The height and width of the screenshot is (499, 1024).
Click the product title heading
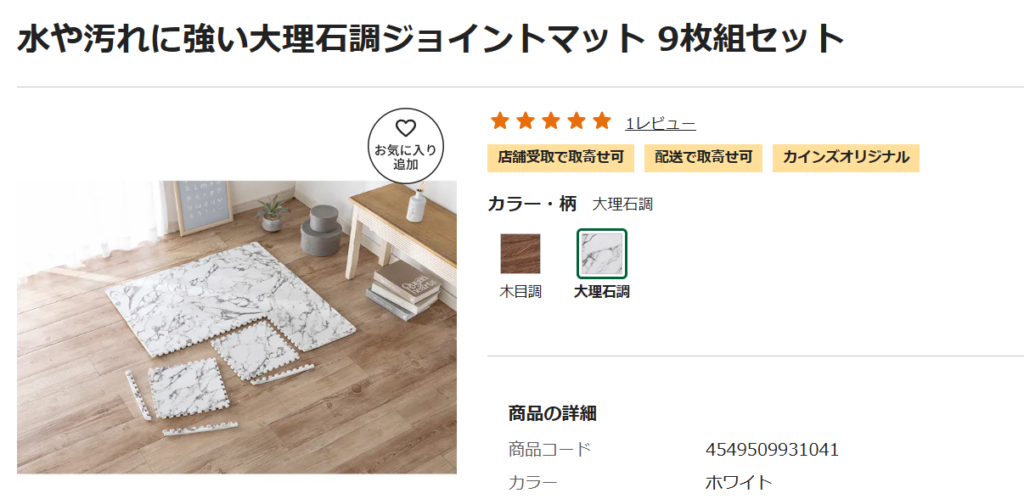(x=431, y=39)
